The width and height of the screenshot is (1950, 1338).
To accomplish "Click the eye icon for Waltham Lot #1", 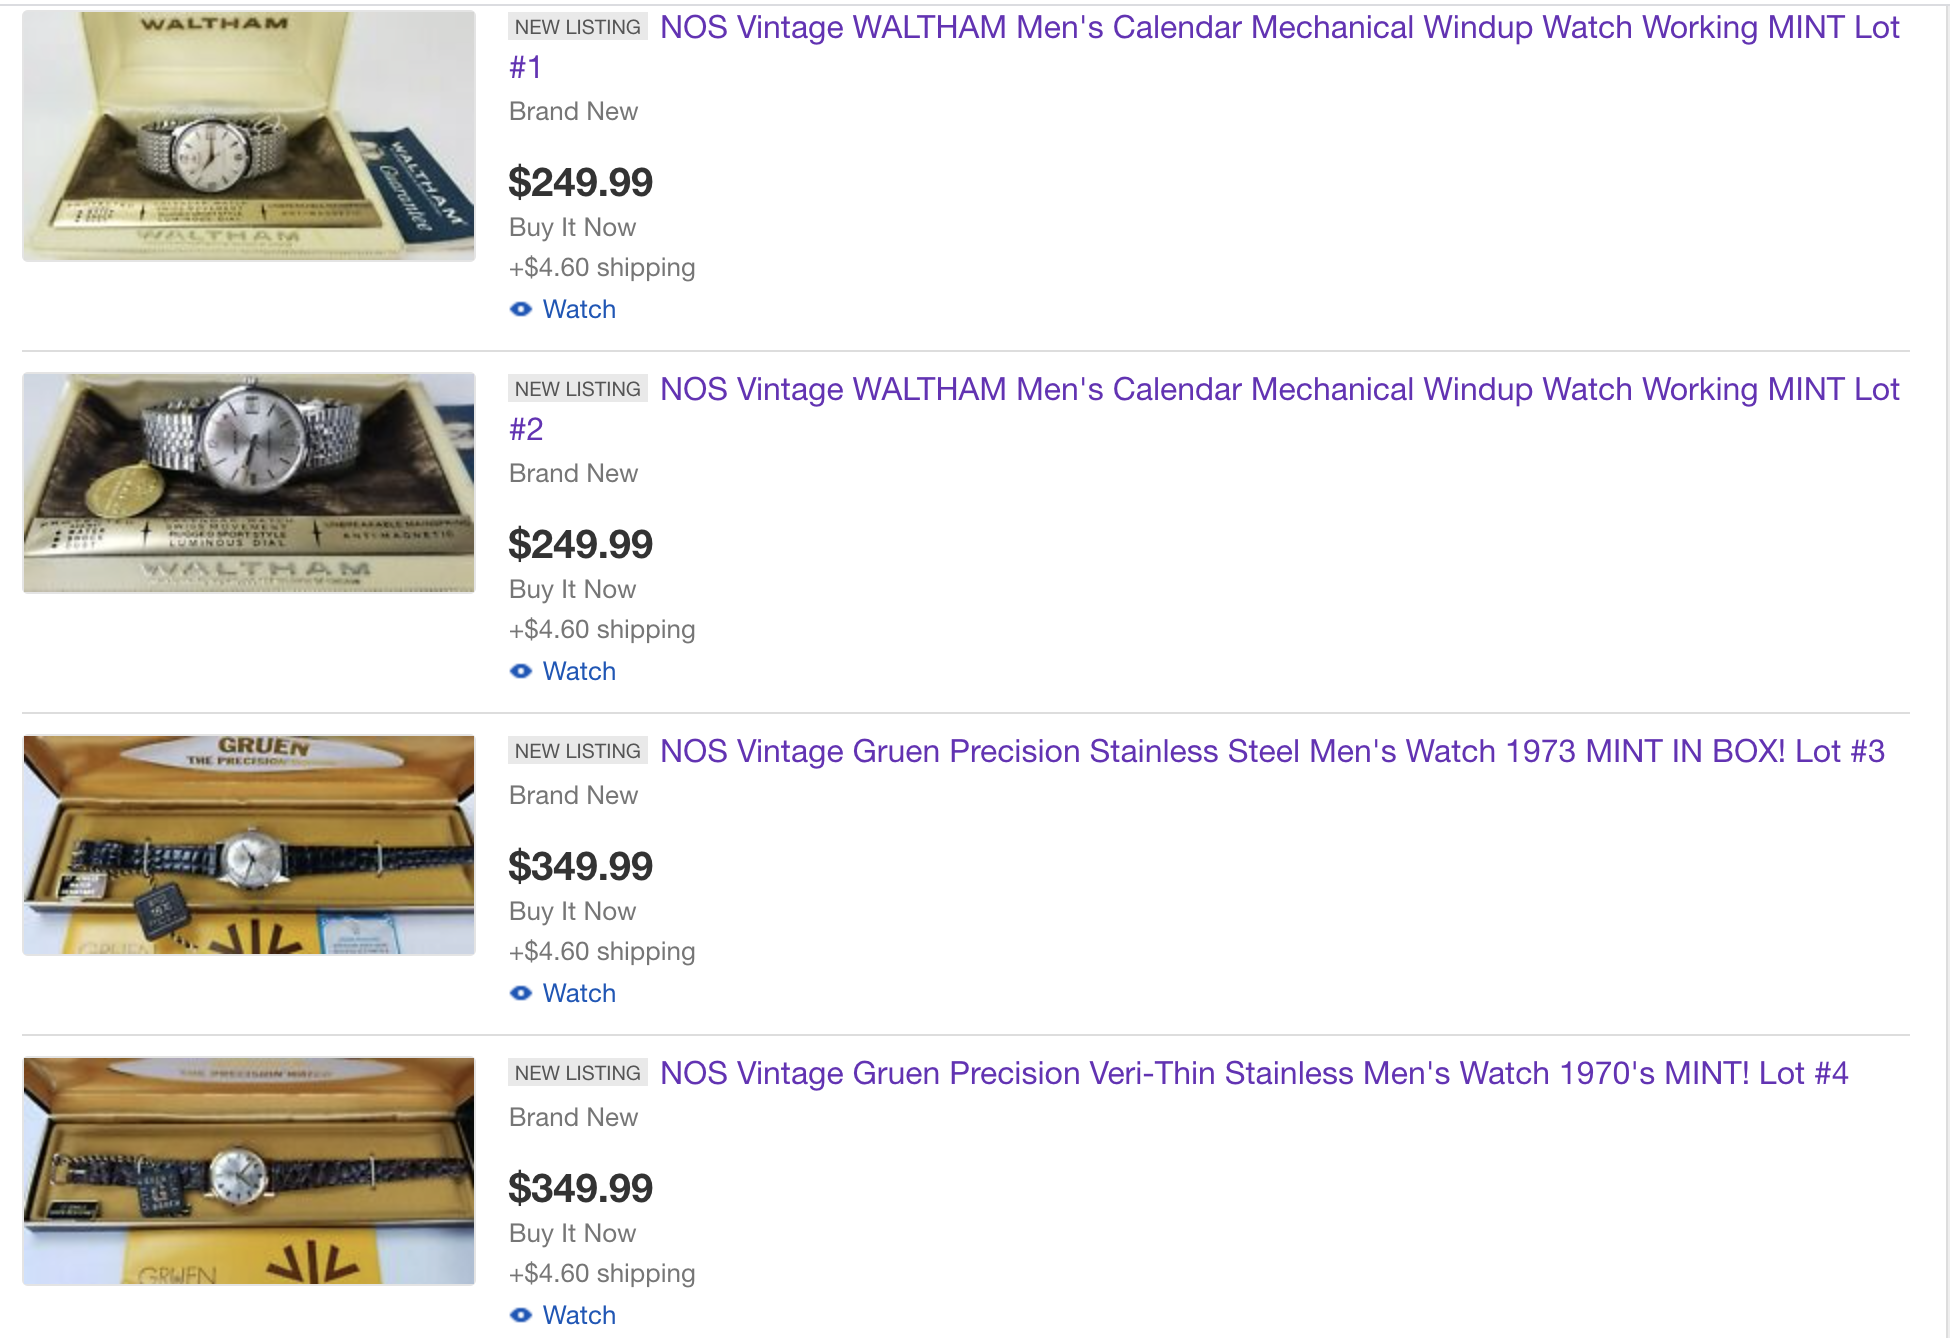I will pos(520,309).
